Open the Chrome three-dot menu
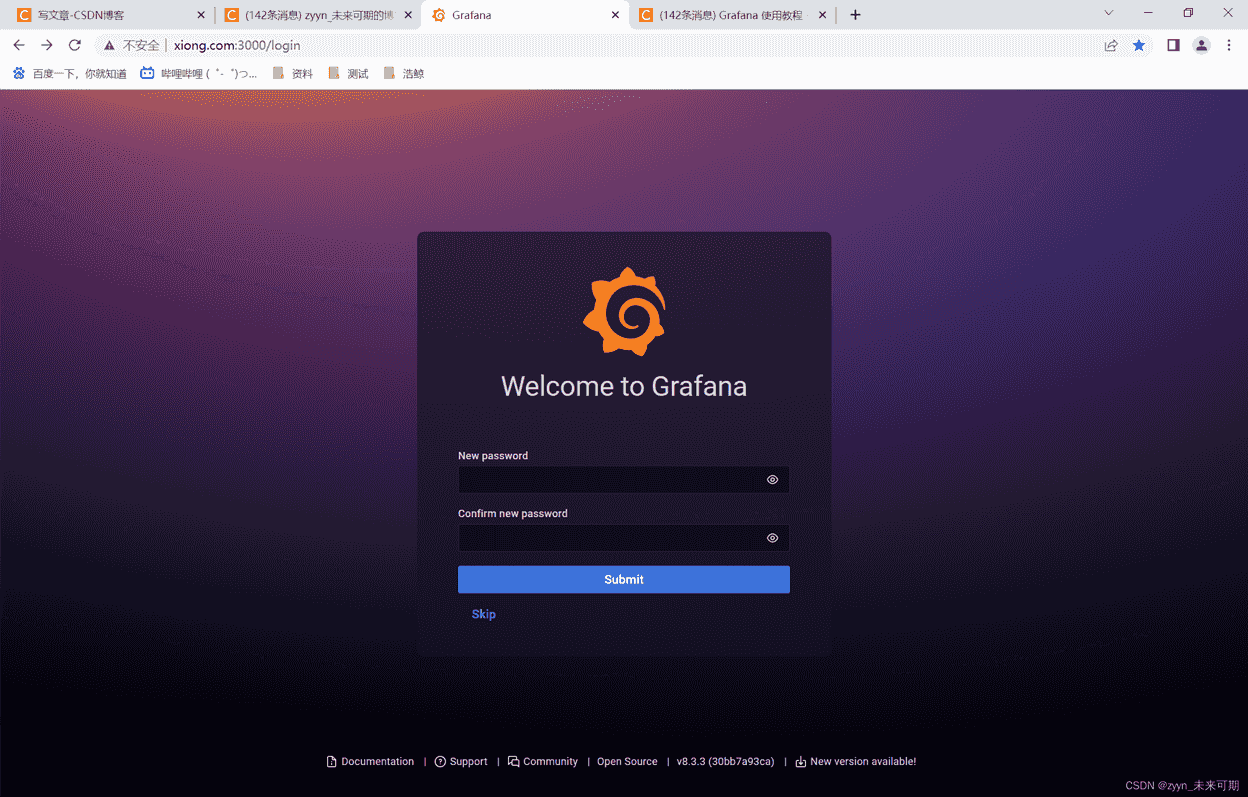This screenshot has height=797, width=1248. [1229, 45]
